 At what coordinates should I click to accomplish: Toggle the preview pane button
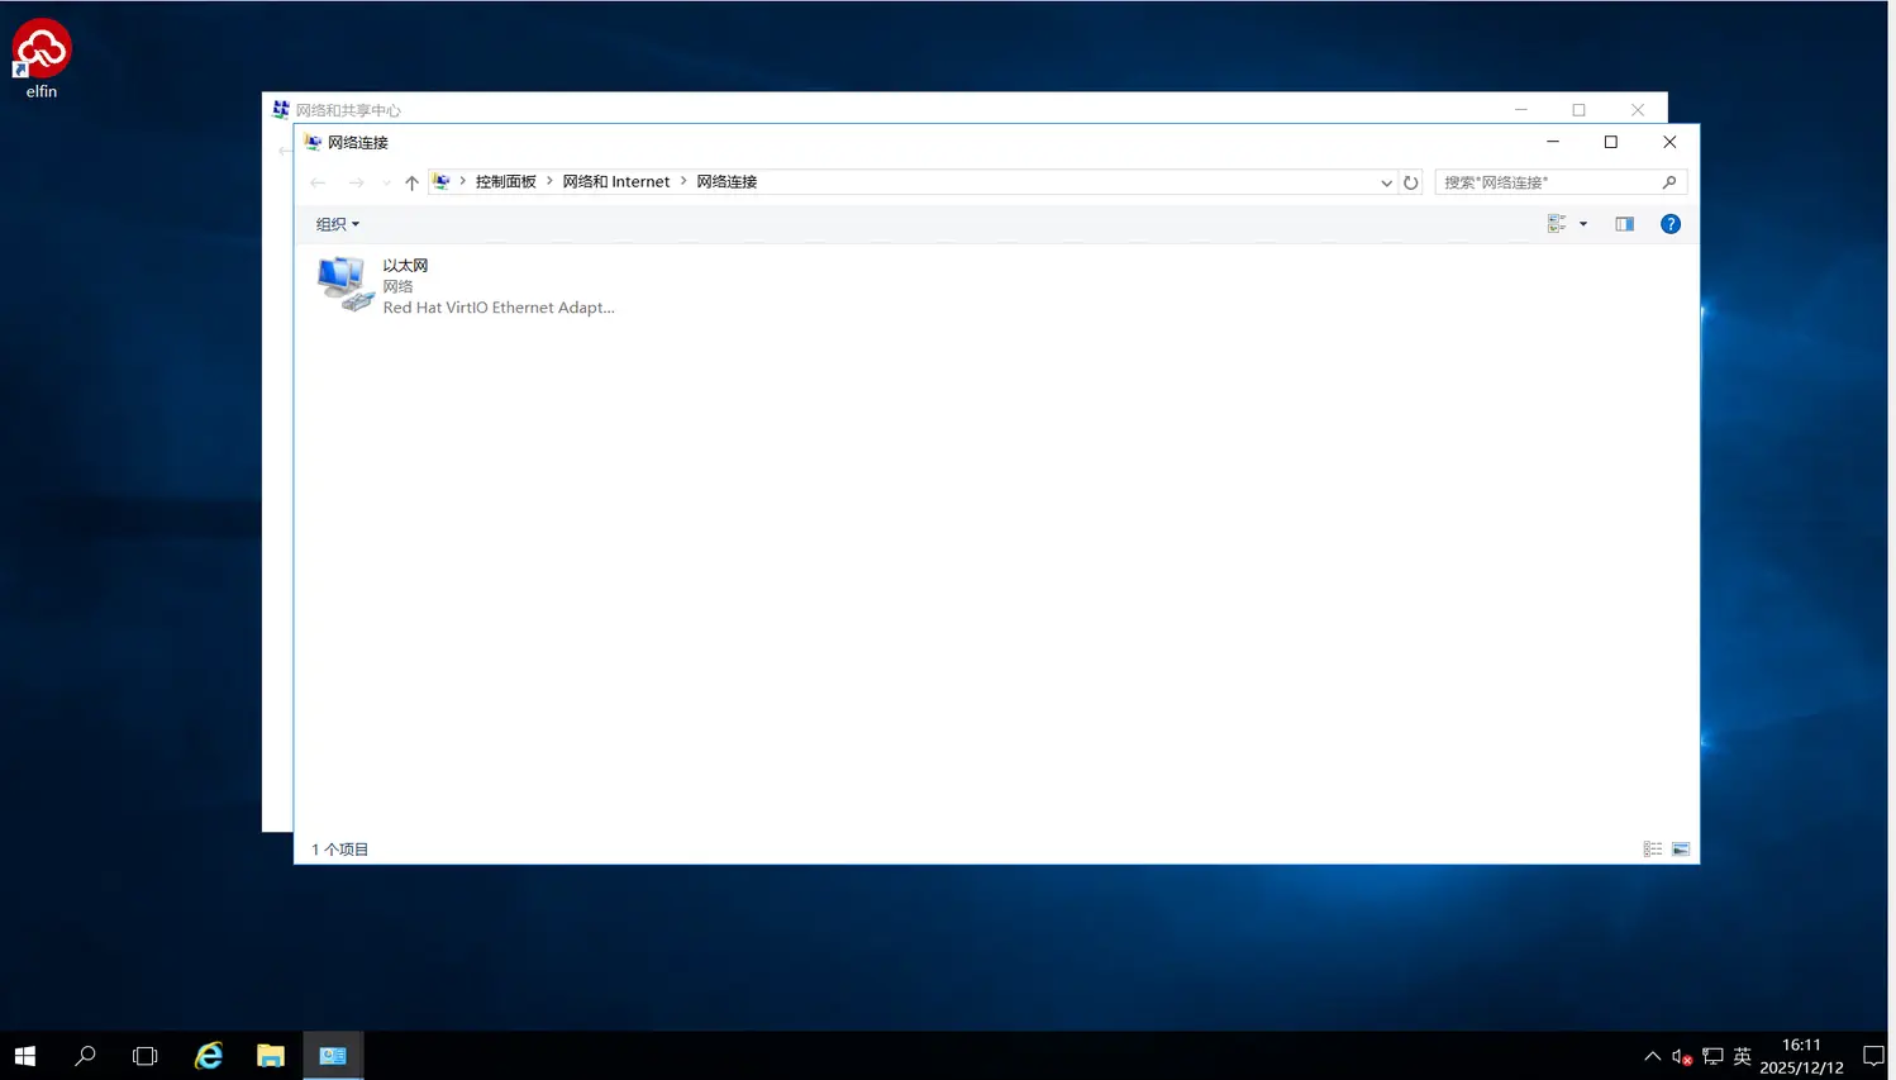1624,224
